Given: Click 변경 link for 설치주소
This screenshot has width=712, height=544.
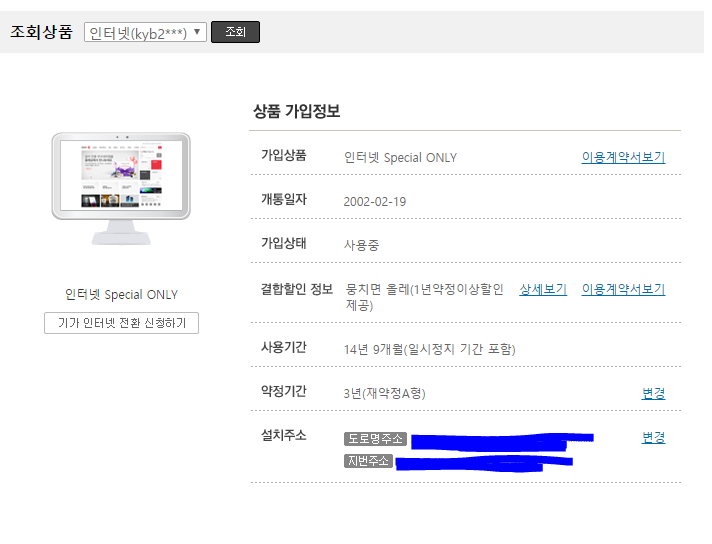Looking at the screenshot, I should 653,437.
